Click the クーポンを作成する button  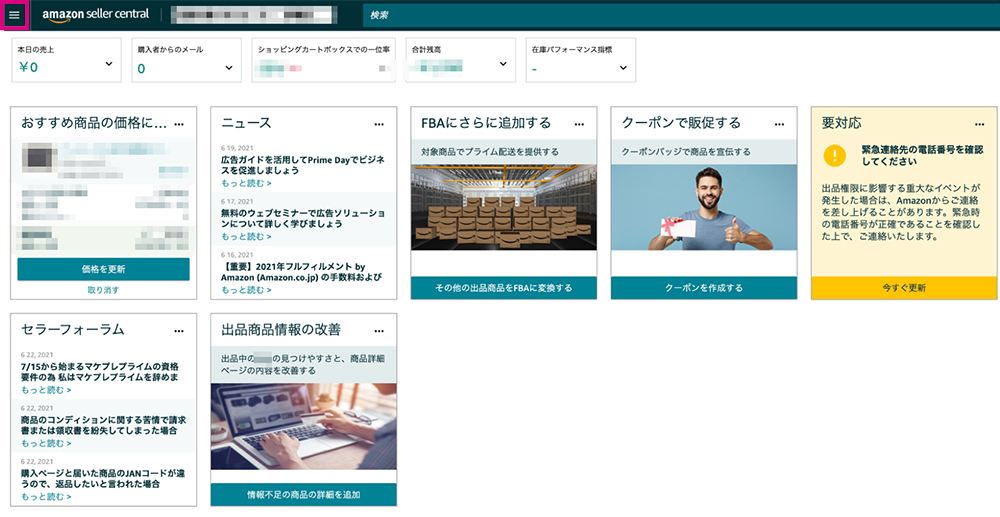click(704, 288)
